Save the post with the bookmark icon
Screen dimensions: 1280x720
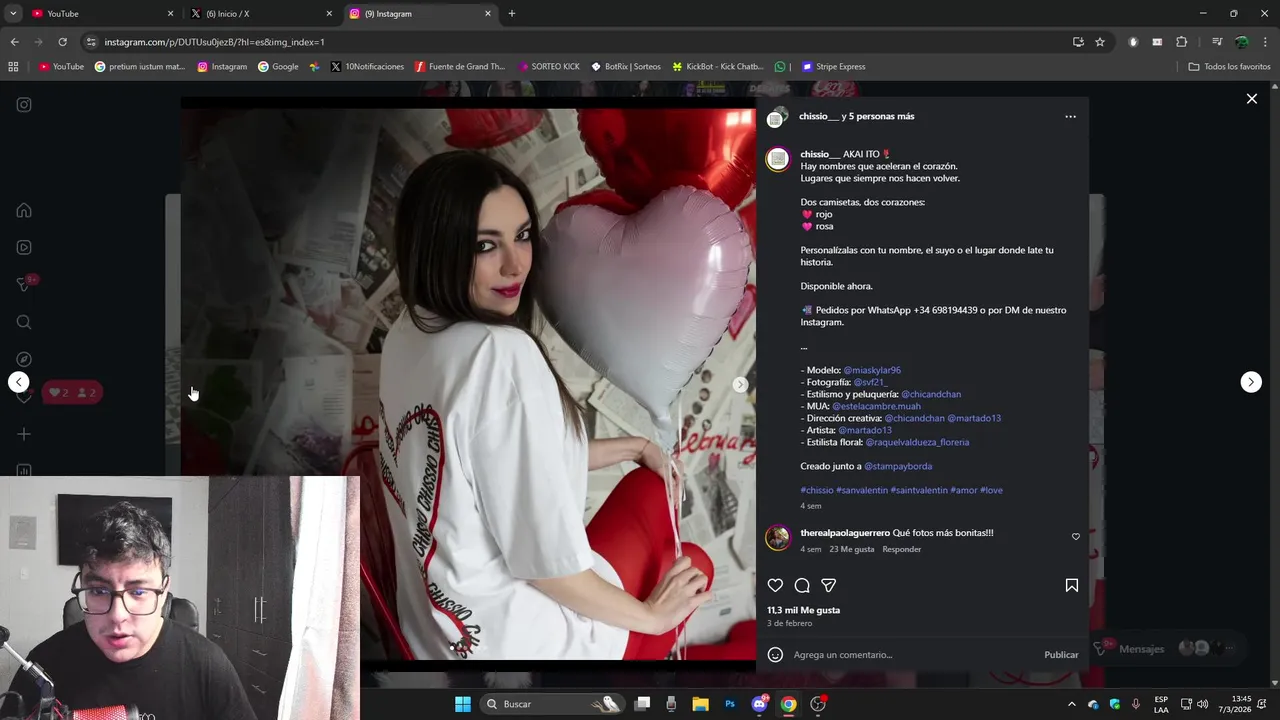coord(1071,585)
